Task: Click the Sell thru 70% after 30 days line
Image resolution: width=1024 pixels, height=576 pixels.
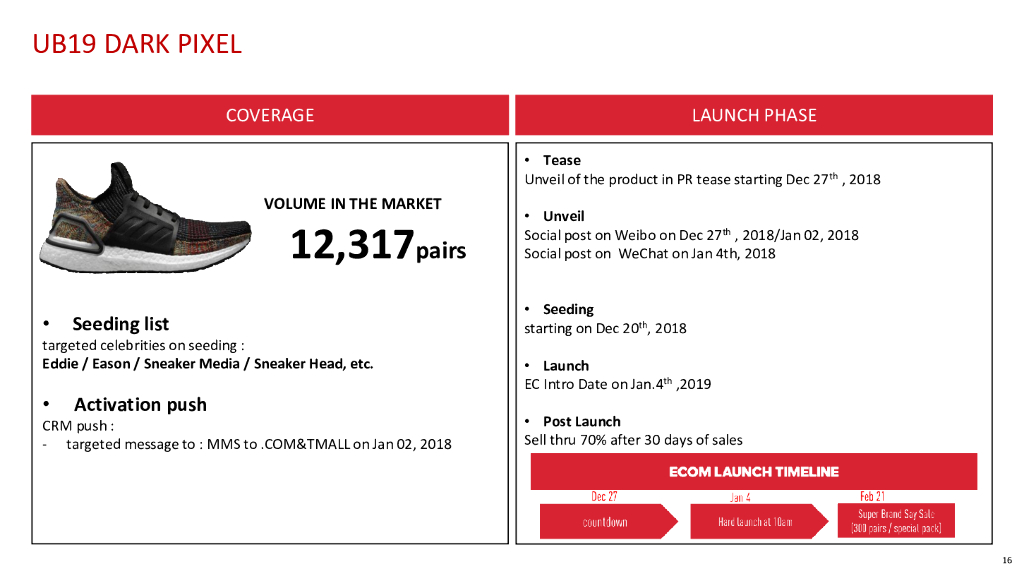Action: 633,440
